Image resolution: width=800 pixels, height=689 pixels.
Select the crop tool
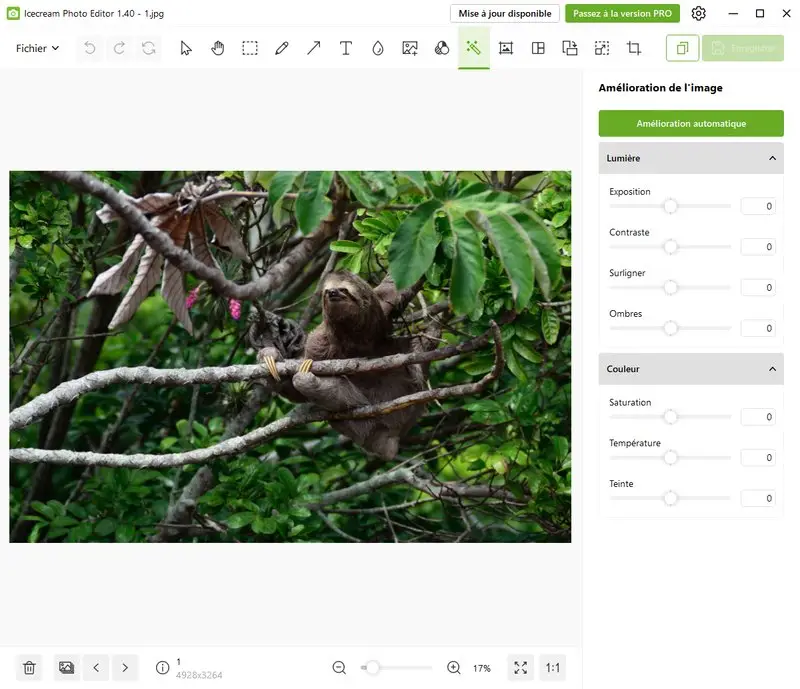(x=634, y=48)
